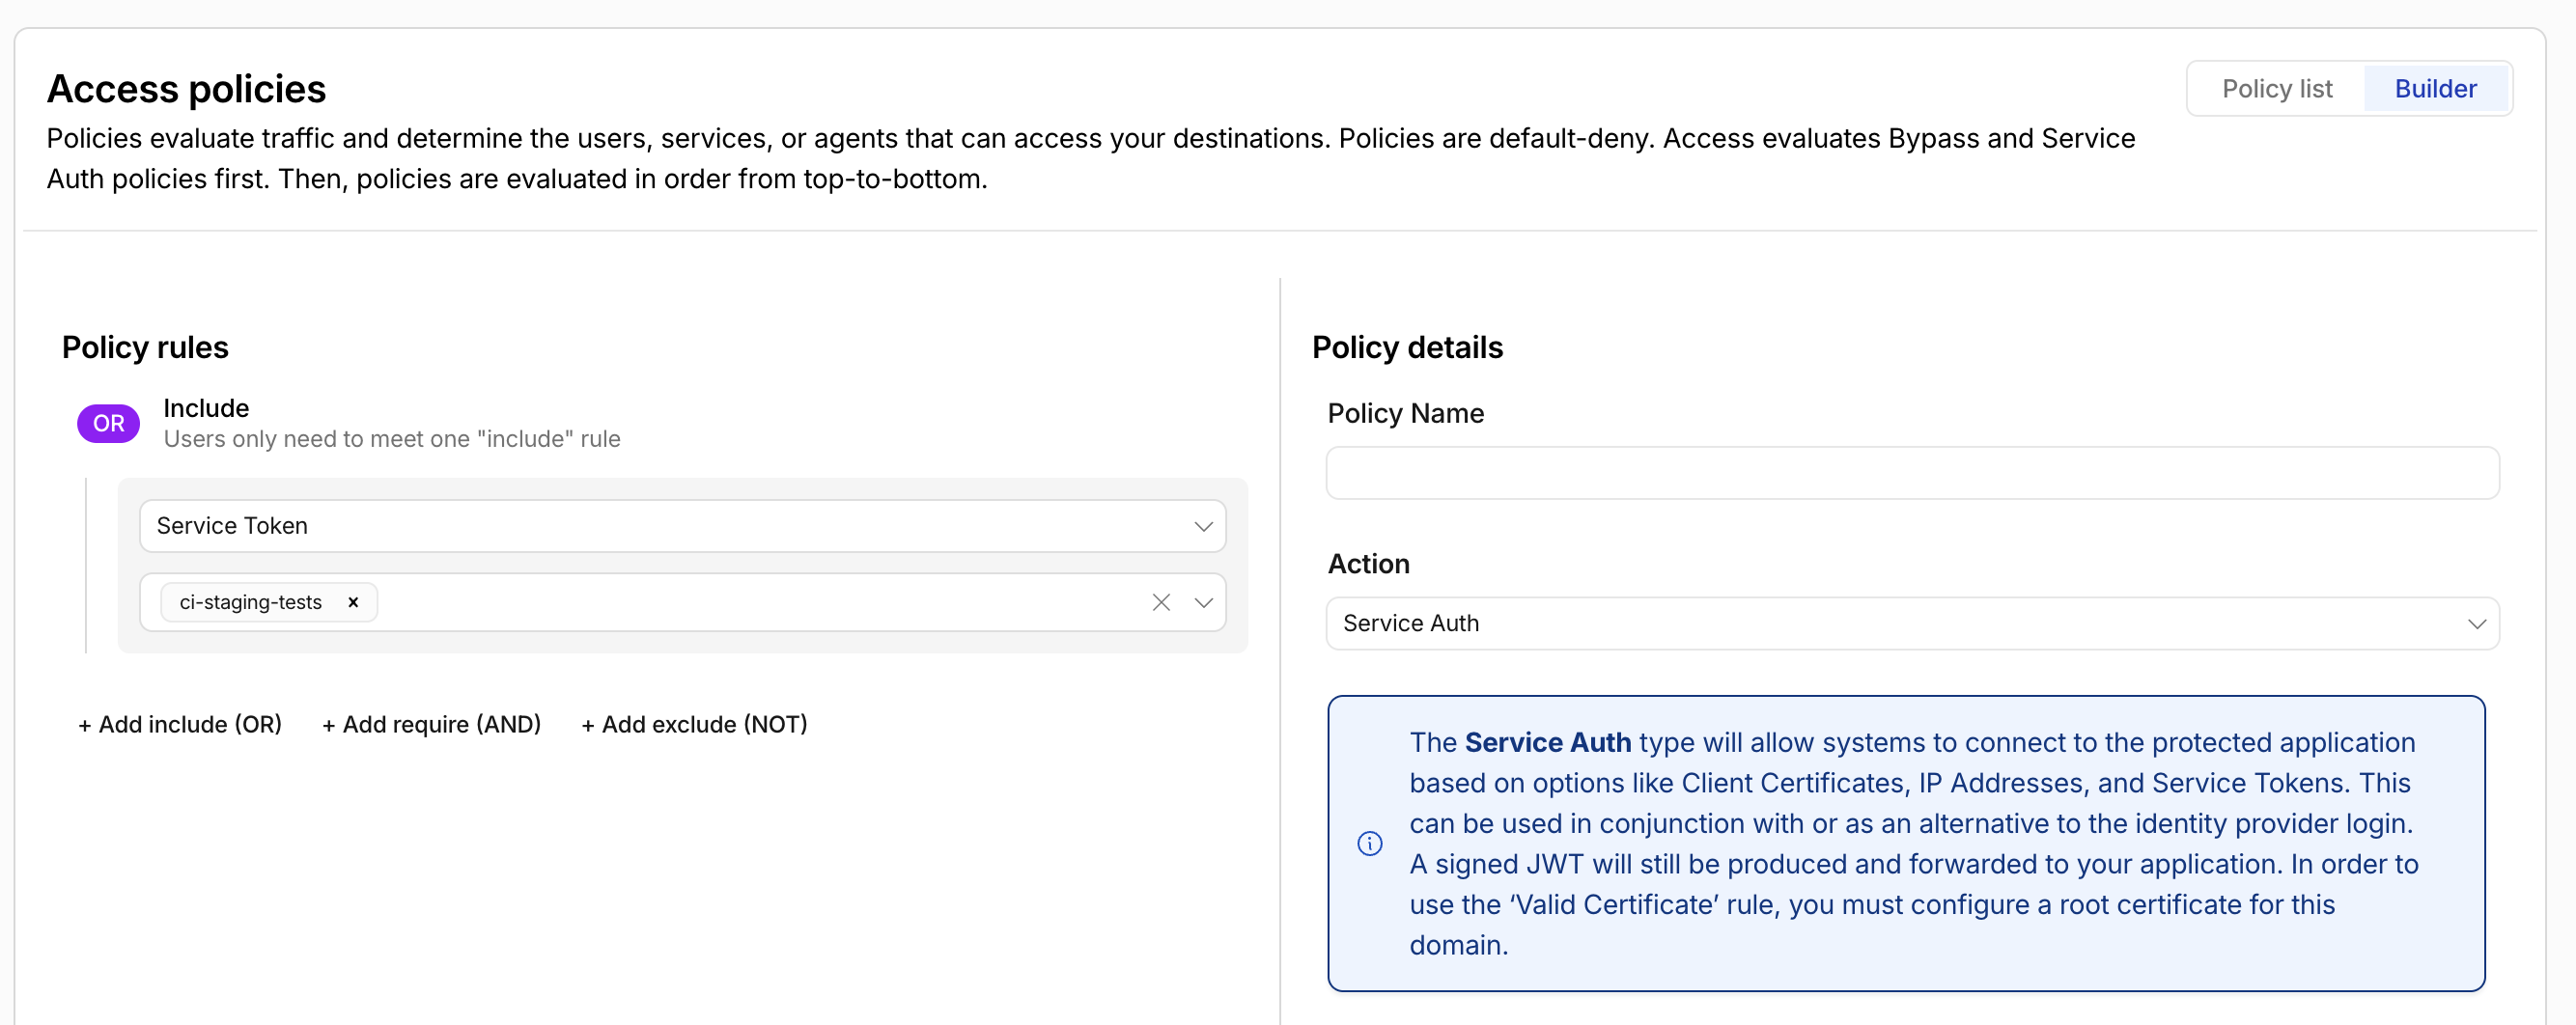Open the Service Token selector dropdown

(682, 526)
